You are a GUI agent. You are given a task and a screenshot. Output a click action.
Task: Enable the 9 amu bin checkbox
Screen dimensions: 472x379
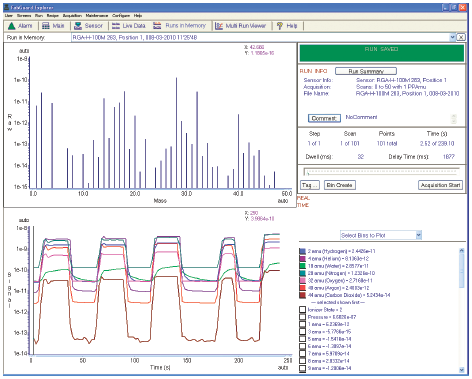click(302, 368)
